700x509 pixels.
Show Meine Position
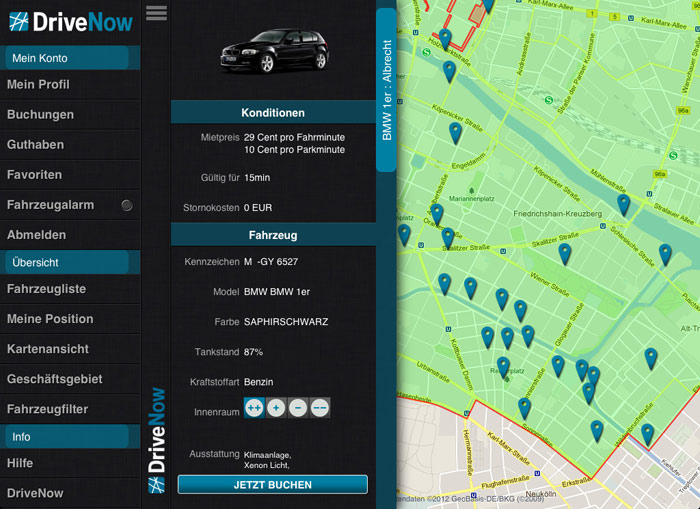coord(70,319)
